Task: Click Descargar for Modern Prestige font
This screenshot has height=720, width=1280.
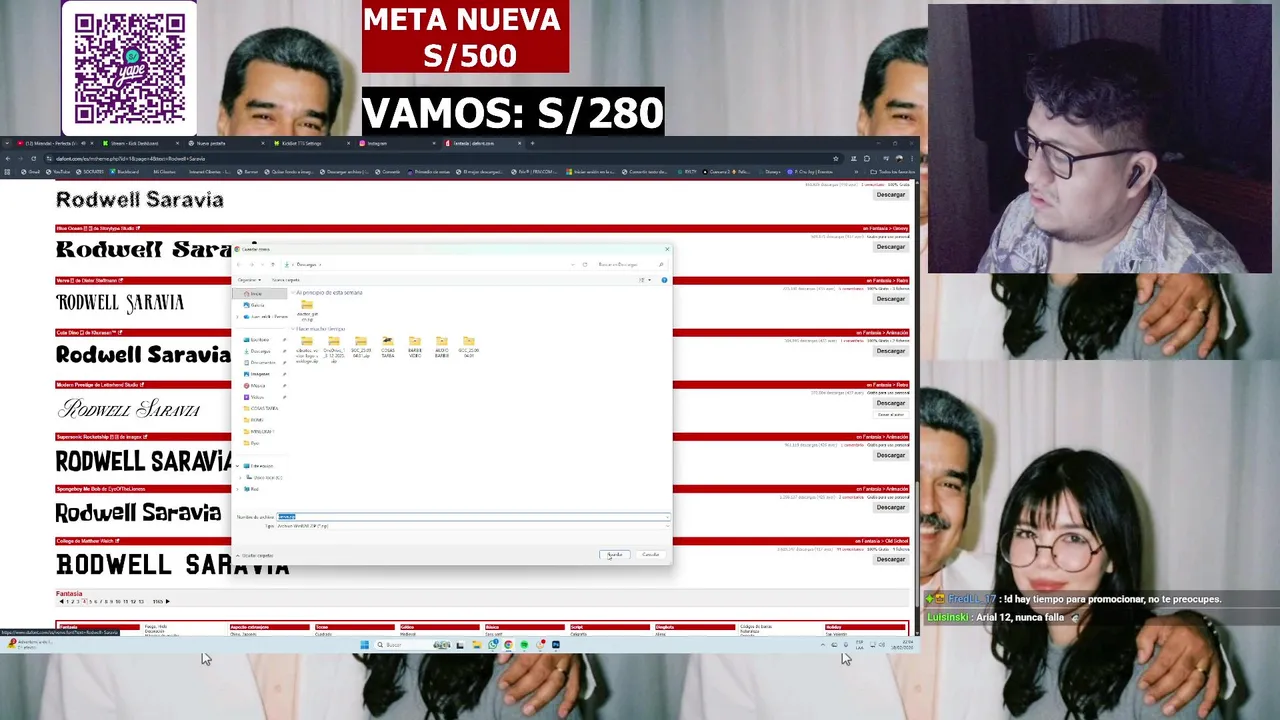Action: pos(890,403)
